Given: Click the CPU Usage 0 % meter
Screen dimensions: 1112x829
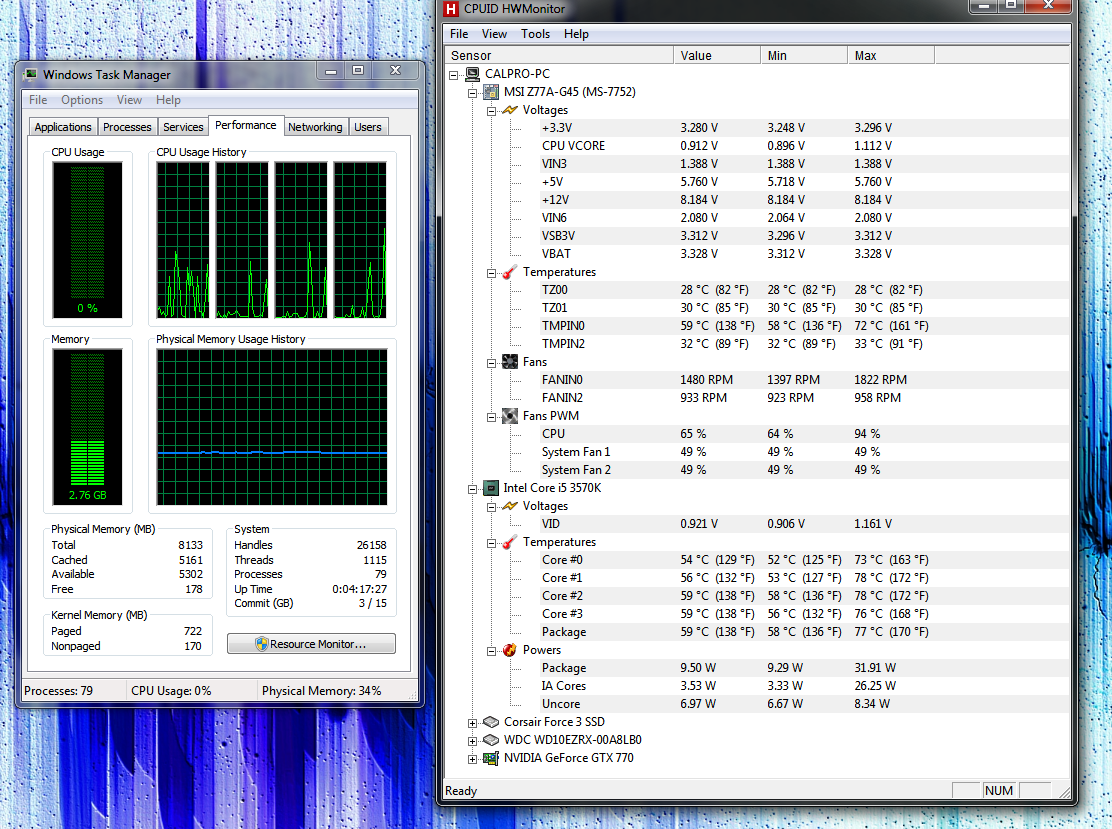Looking at the screenshot, I should pos(87,240).
